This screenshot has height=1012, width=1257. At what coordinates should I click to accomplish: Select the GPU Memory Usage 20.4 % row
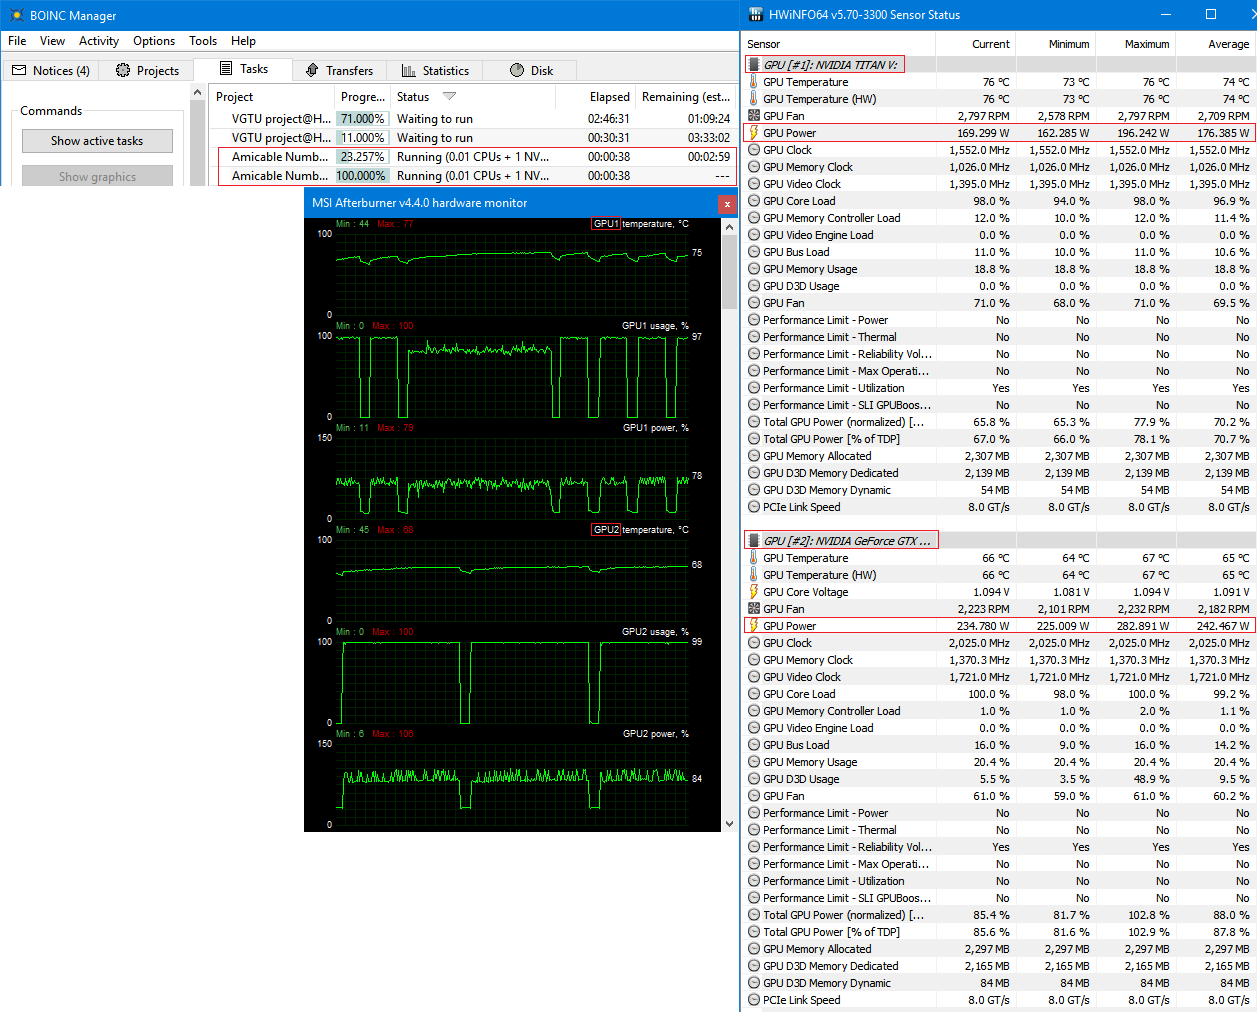[x=999, y=762]
